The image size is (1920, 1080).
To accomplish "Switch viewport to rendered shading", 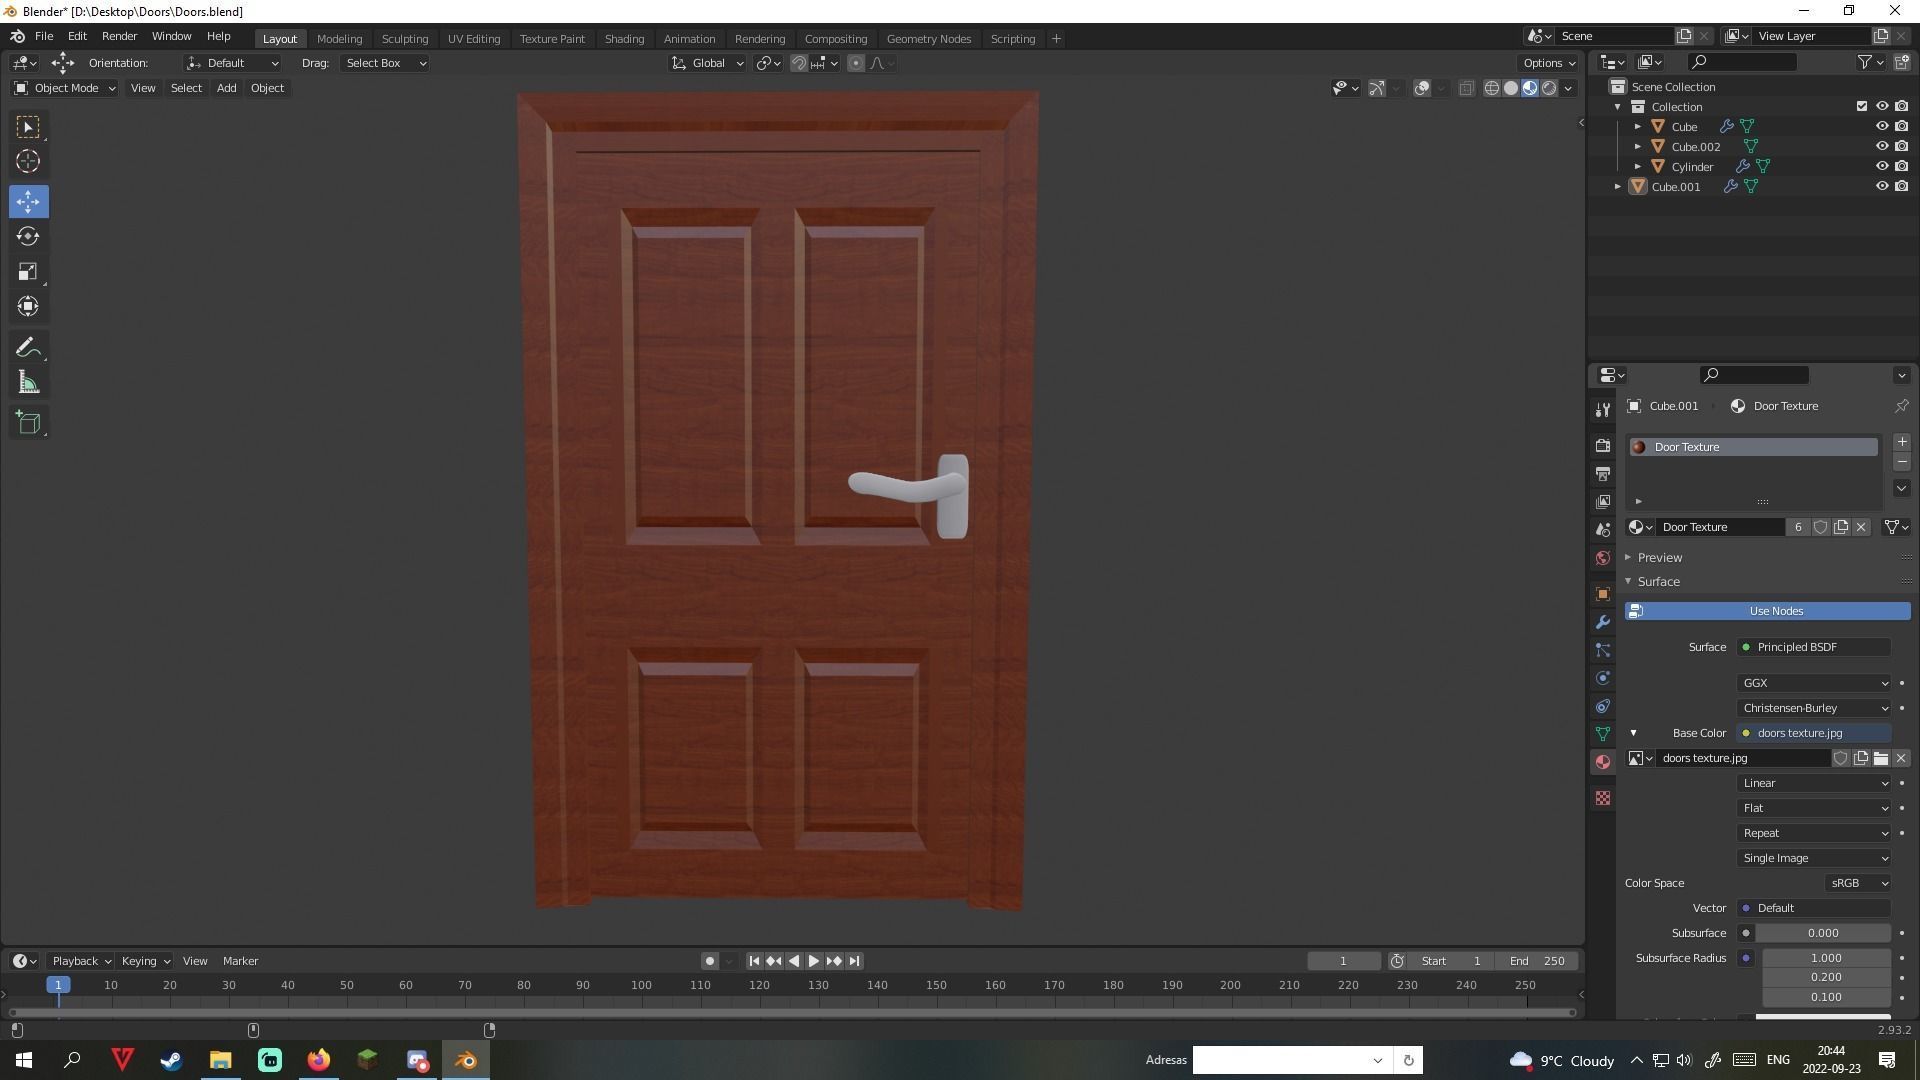I will tap(1549, 88).
